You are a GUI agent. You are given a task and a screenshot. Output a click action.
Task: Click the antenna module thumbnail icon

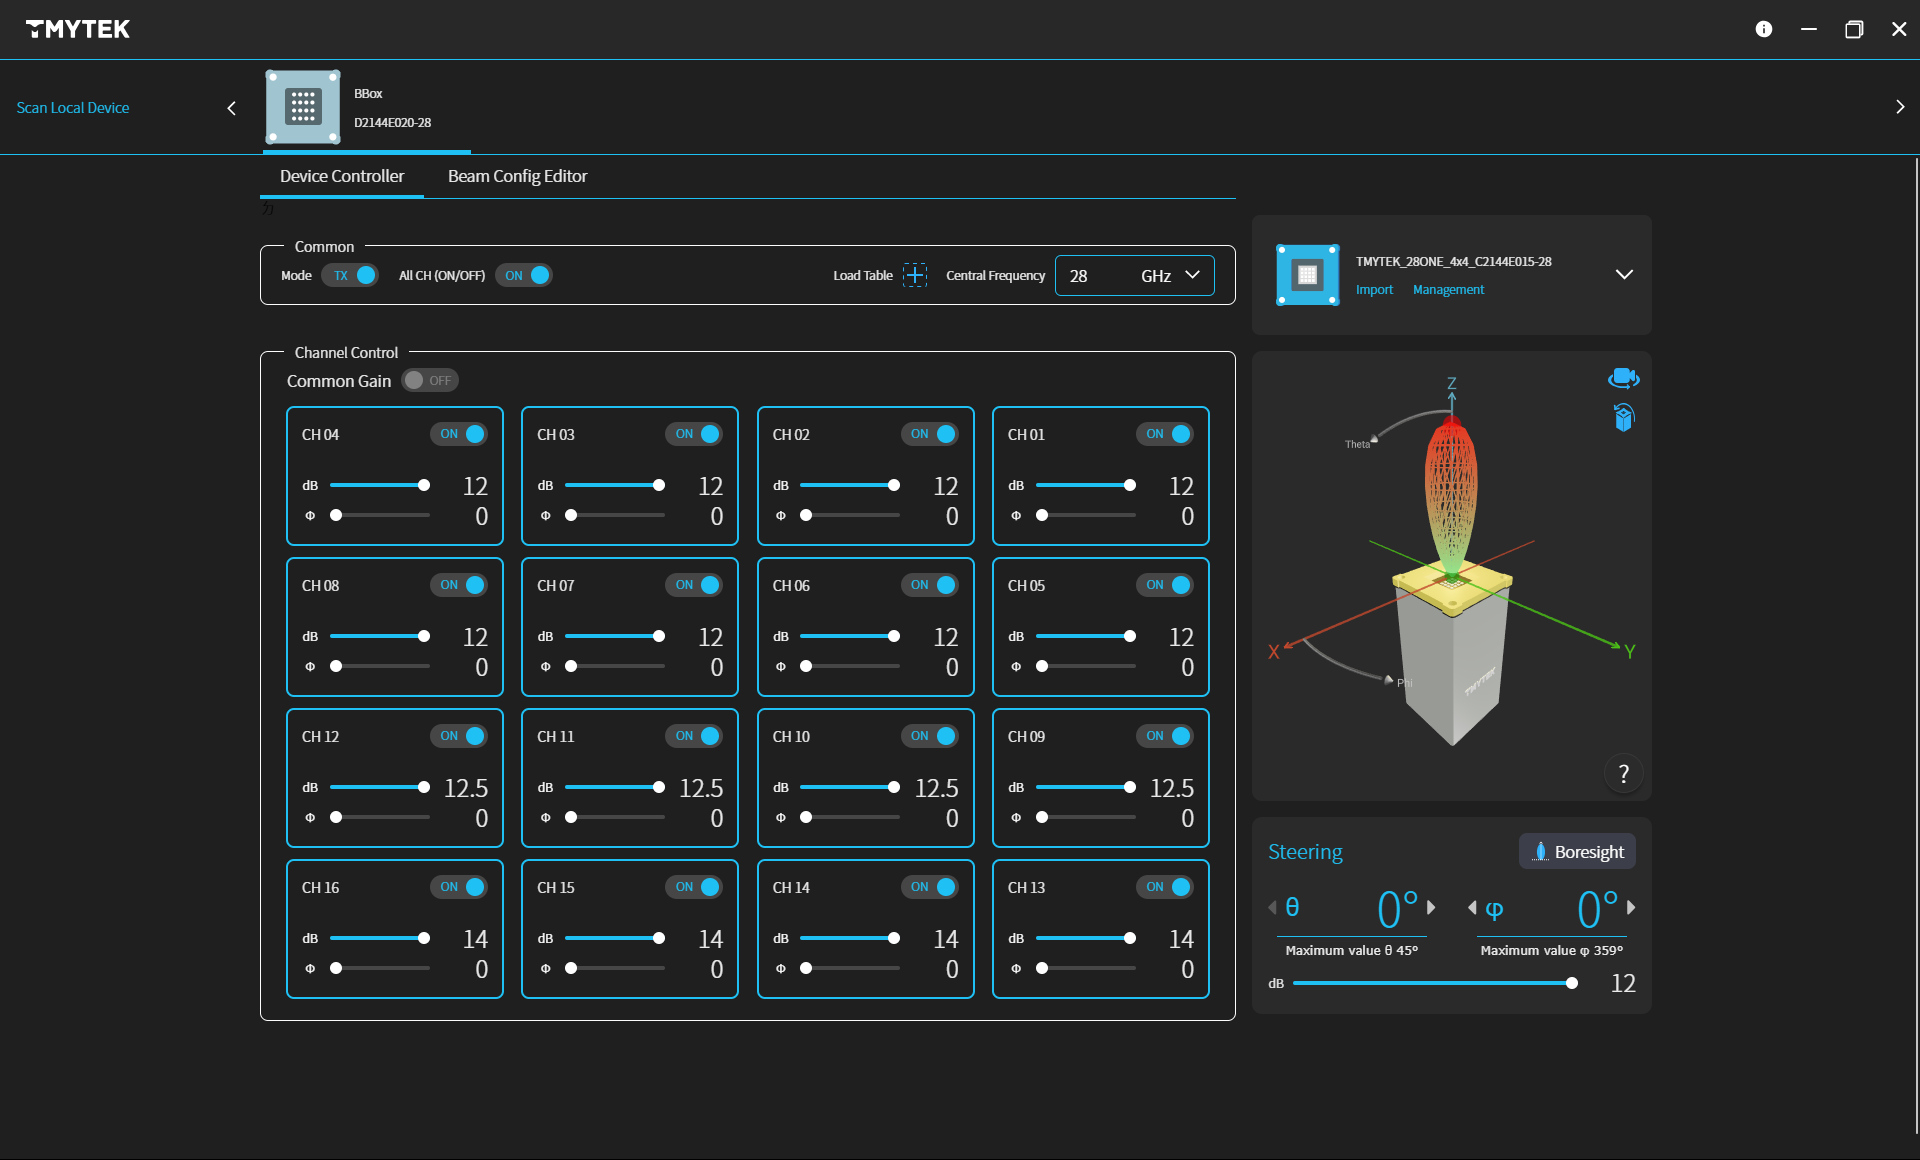(1307, 275)
